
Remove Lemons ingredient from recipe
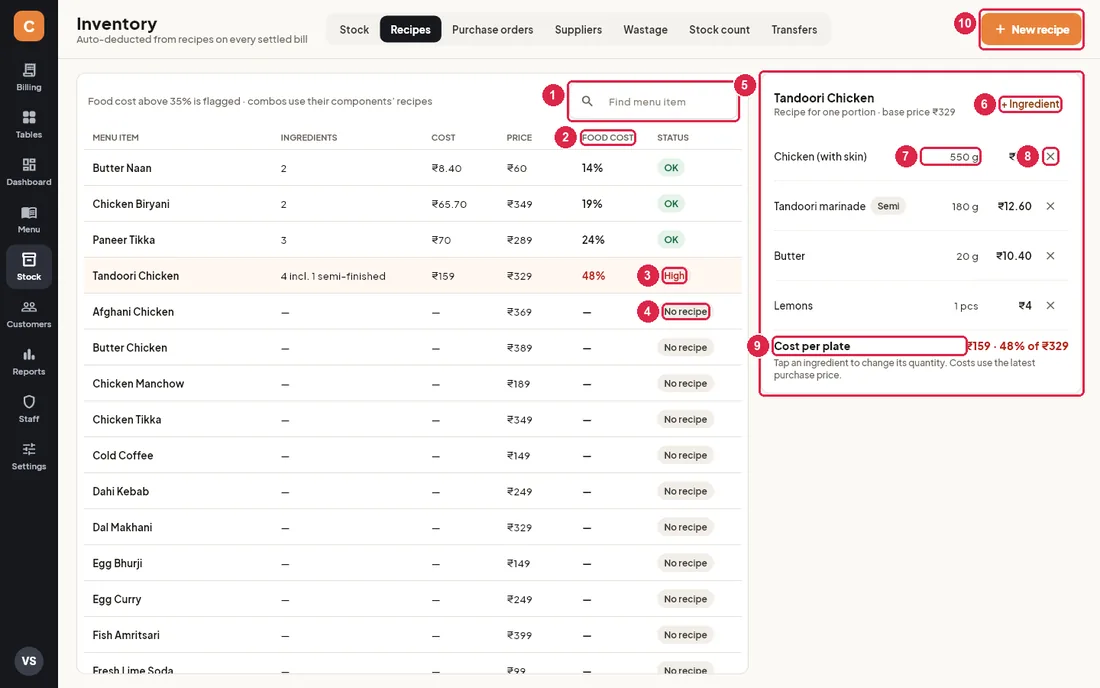[1050, 306]
